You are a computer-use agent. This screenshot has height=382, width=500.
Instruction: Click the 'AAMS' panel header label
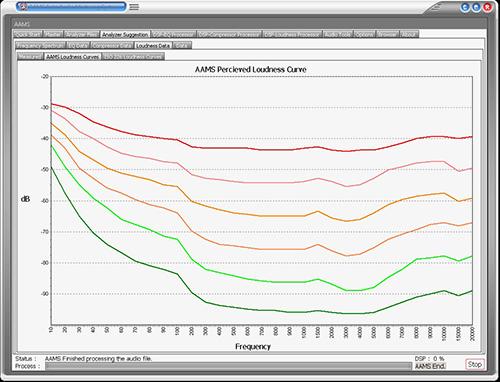(x=22, y=24)
